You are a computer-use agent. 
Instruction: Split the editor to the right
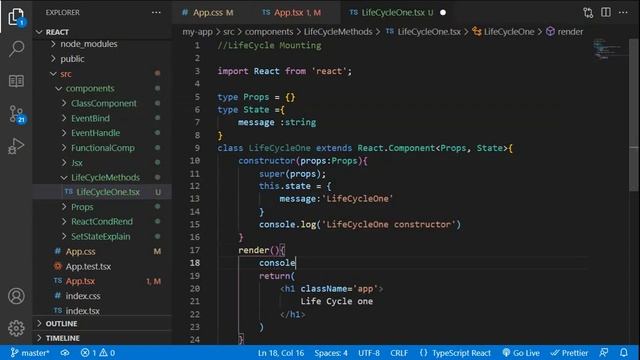click(x=606, y=12)
